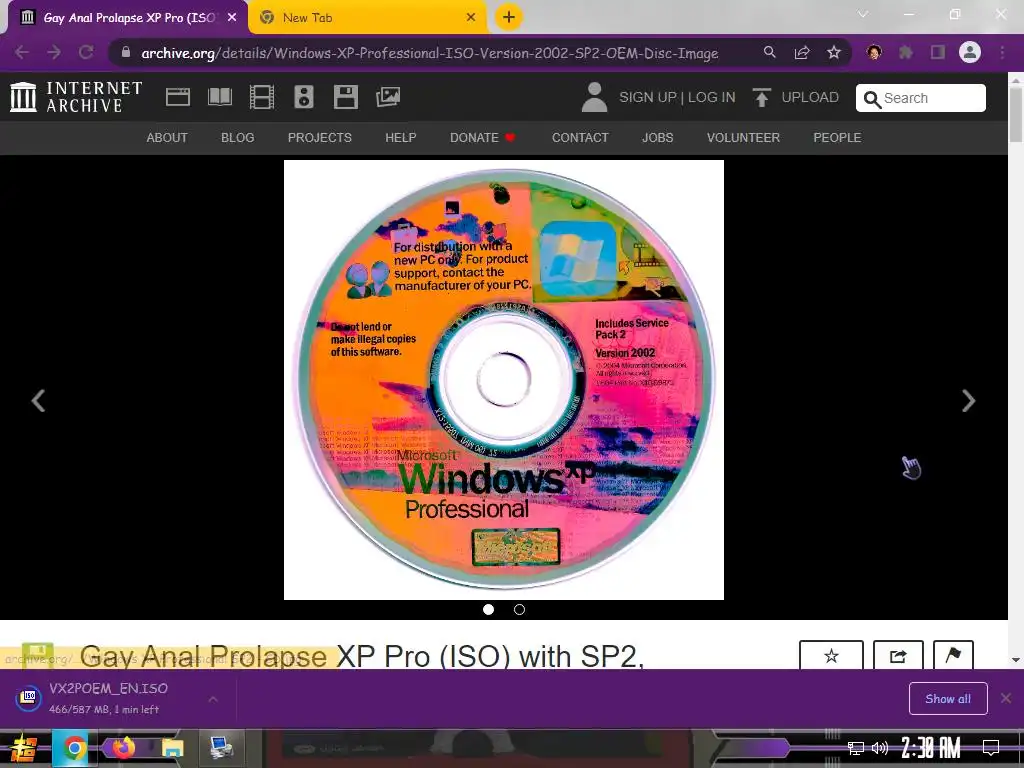Screen dimensions: 1024x768
Task: Open the notifications center icon
Action: 991,748
